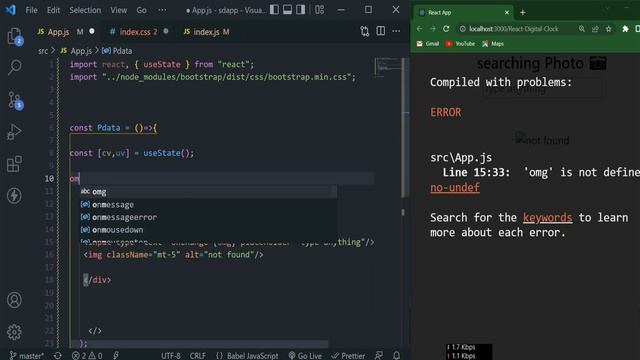Click the feedback icon in status bar
The height and width of the screenshot is (360, 640).
pos(379,356)
